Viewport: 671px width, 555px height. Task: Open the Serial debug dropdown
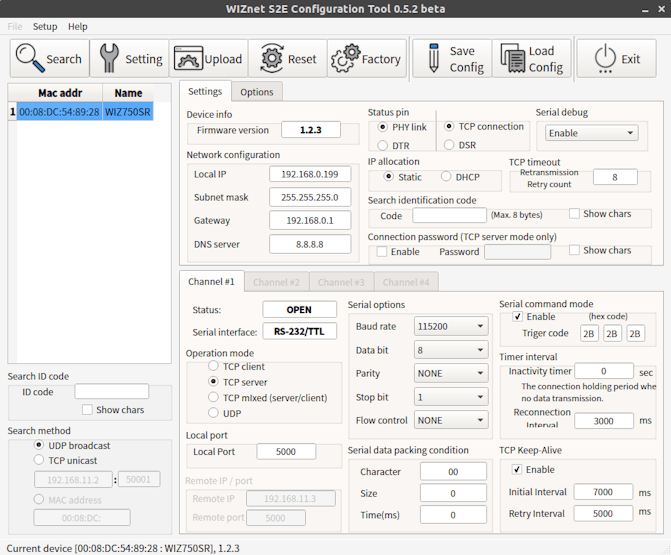pos(591,133)
